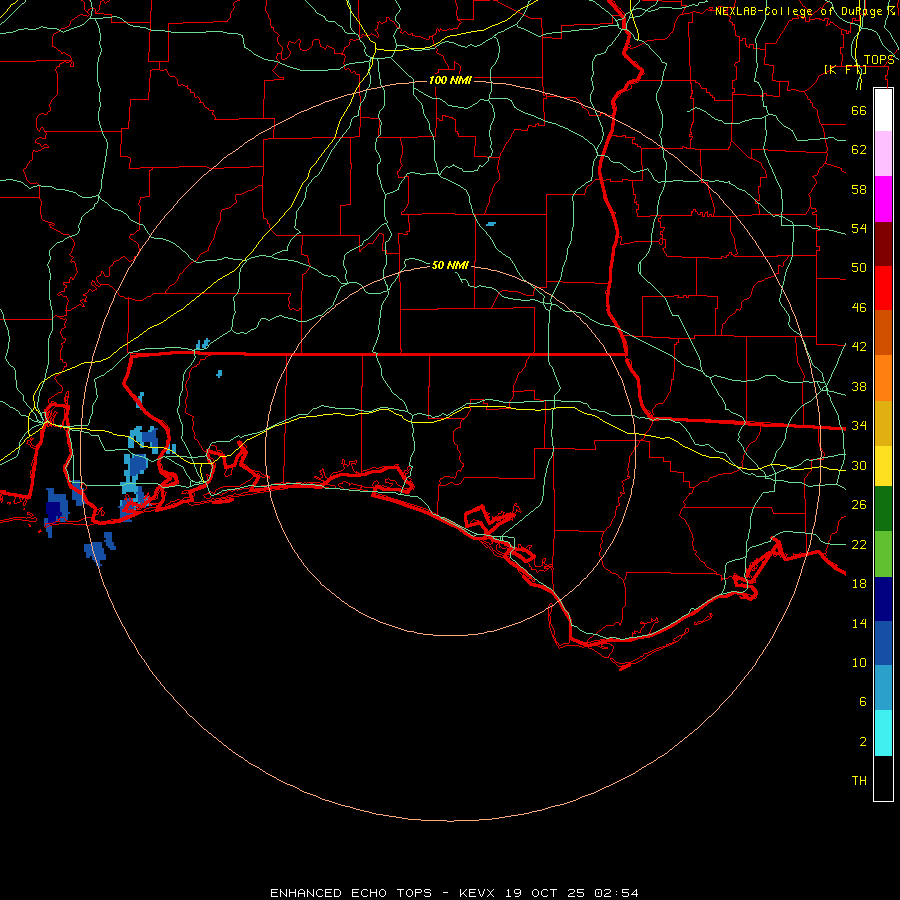Image resolution: width=900 pixels, height=900 pixels.
Task: Click the dark orange 42 kft legend swatch
Action: click(883, 333)
